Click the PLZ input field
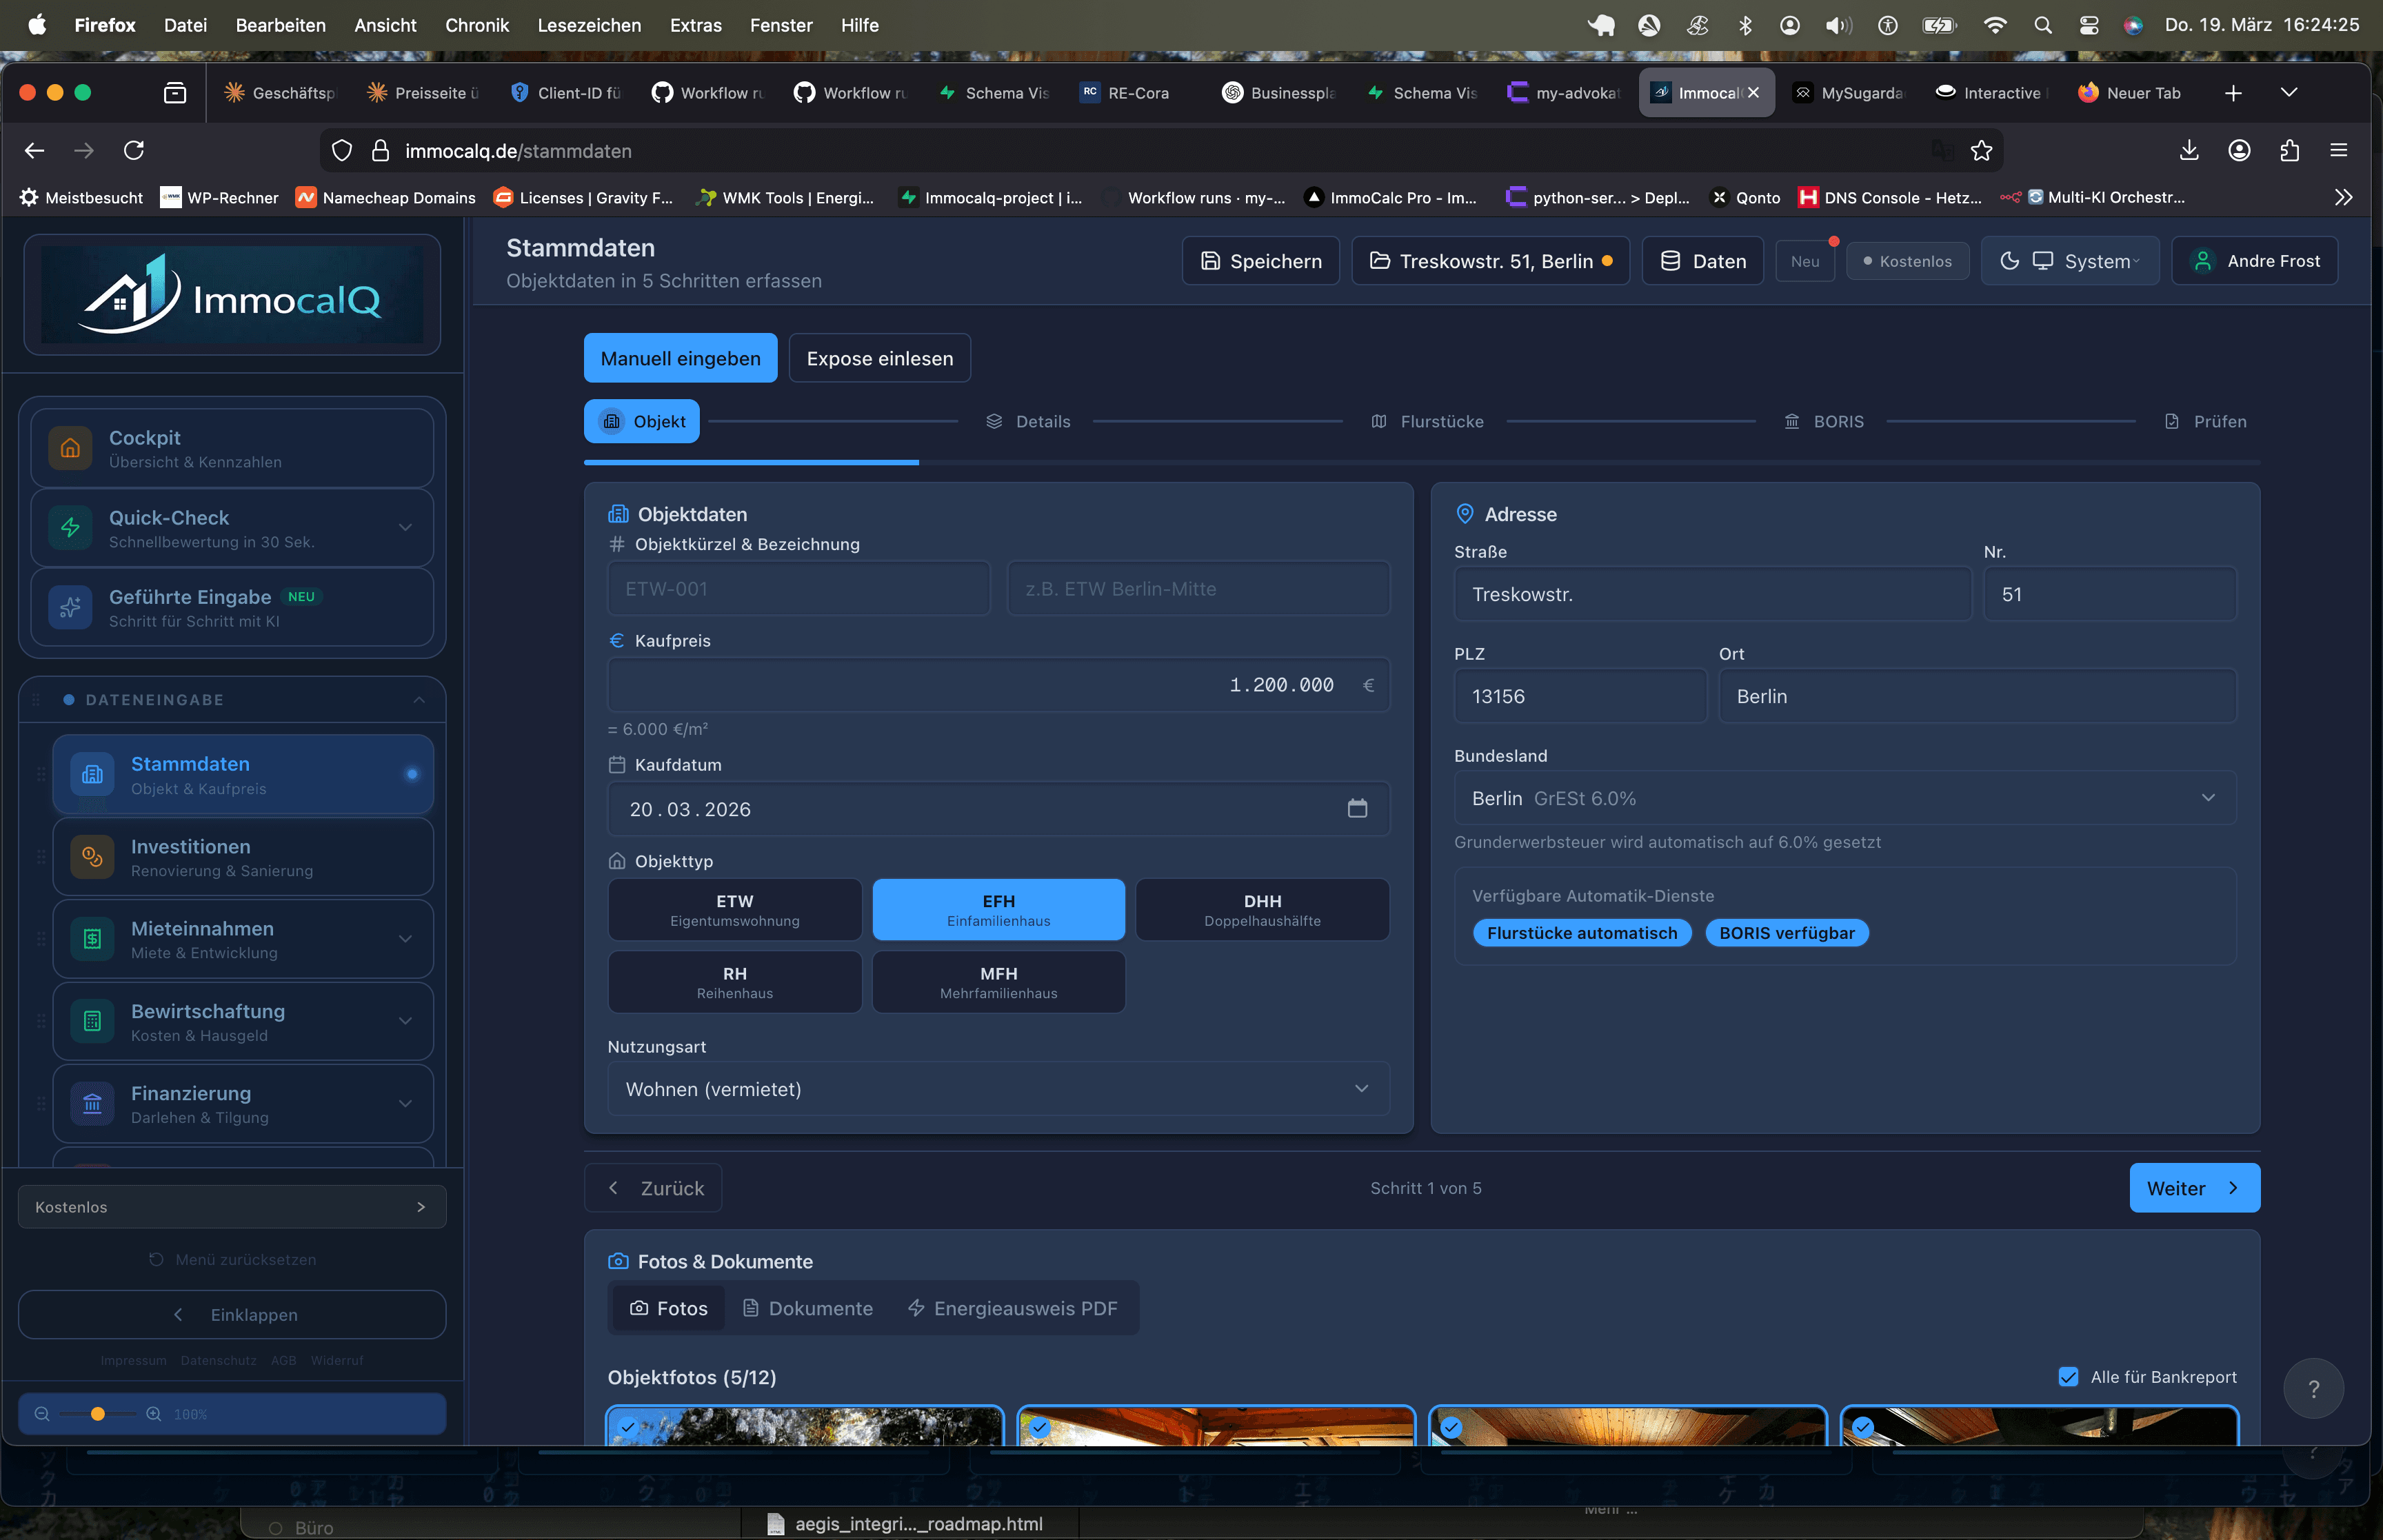This screenshot has height=1540, width=2383. (1580, 696)
